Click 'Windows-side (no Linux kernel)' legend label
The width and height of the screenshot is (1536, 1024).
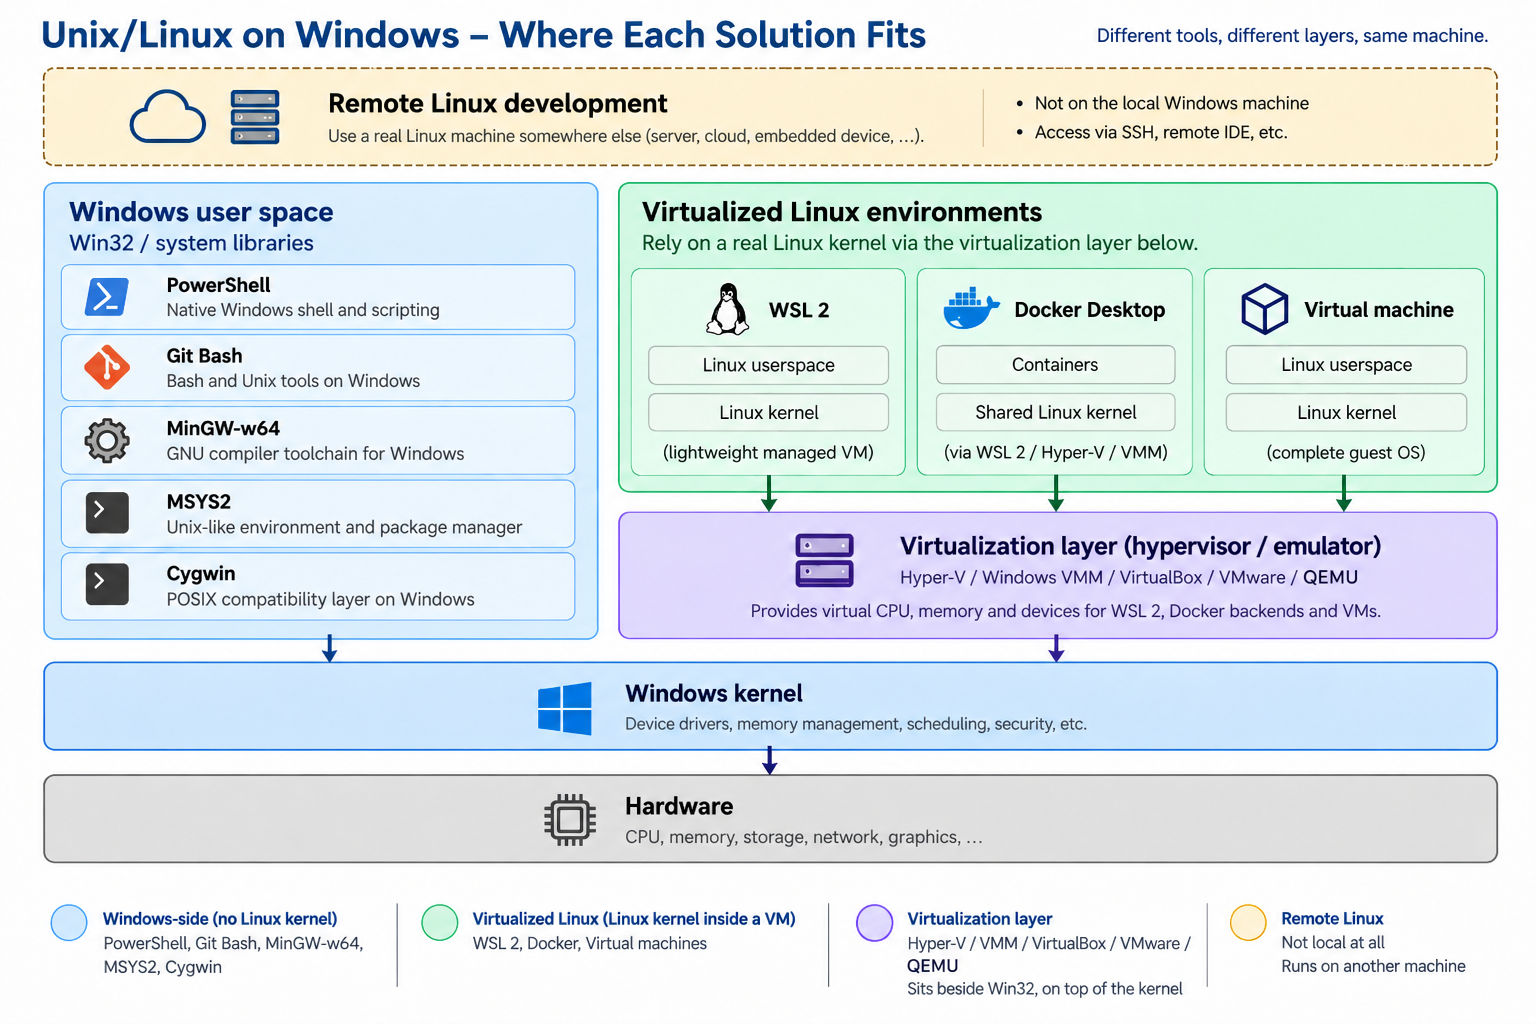click(x=220, y=919)
